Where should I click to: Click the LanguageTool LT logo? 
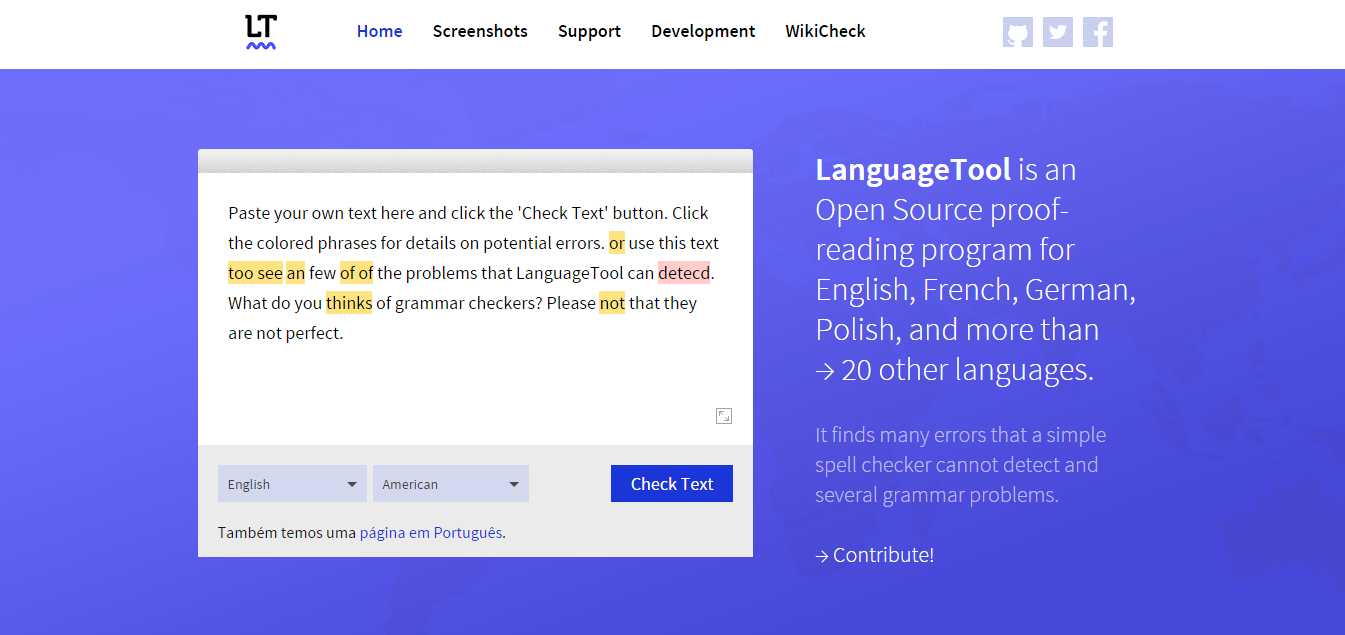[x=261, y=32]
